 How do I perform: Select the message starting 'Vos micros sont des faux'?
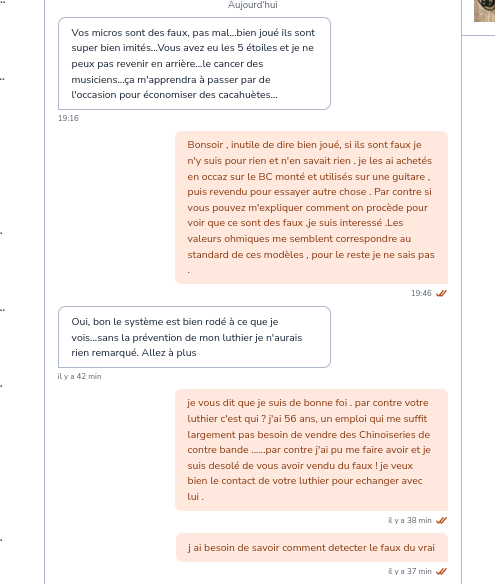coord(194,64)
